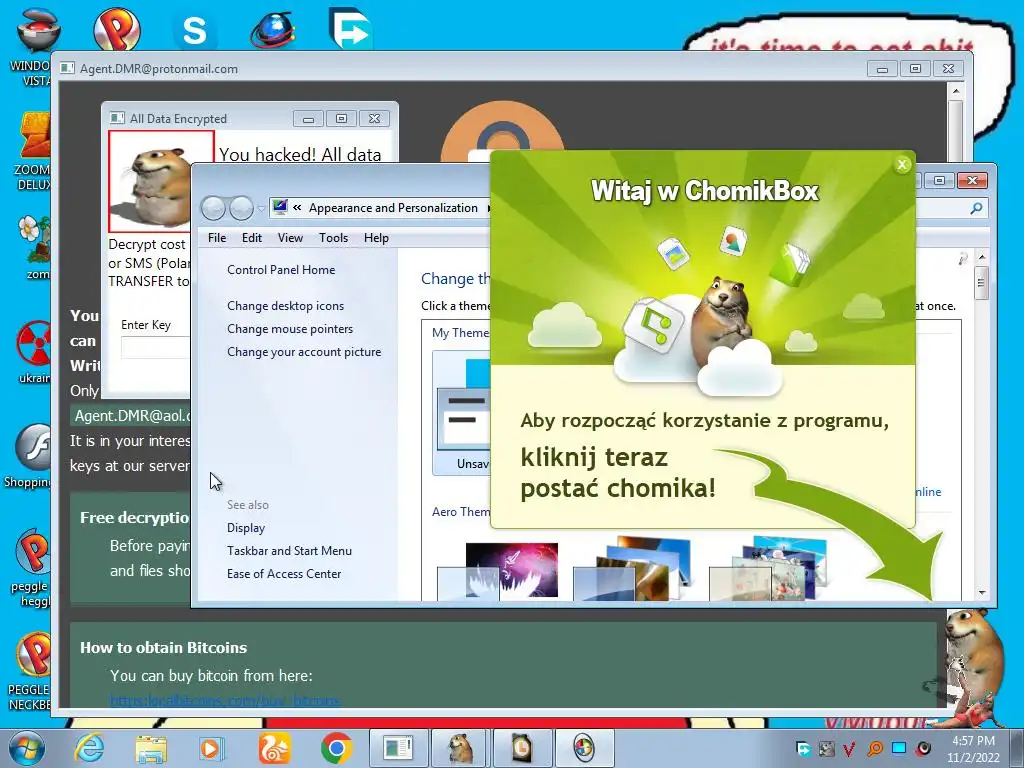This screenshot has height=768, width=1024.
Task: Open the Windows Start menu orb
Action: (x=27, y=748)
